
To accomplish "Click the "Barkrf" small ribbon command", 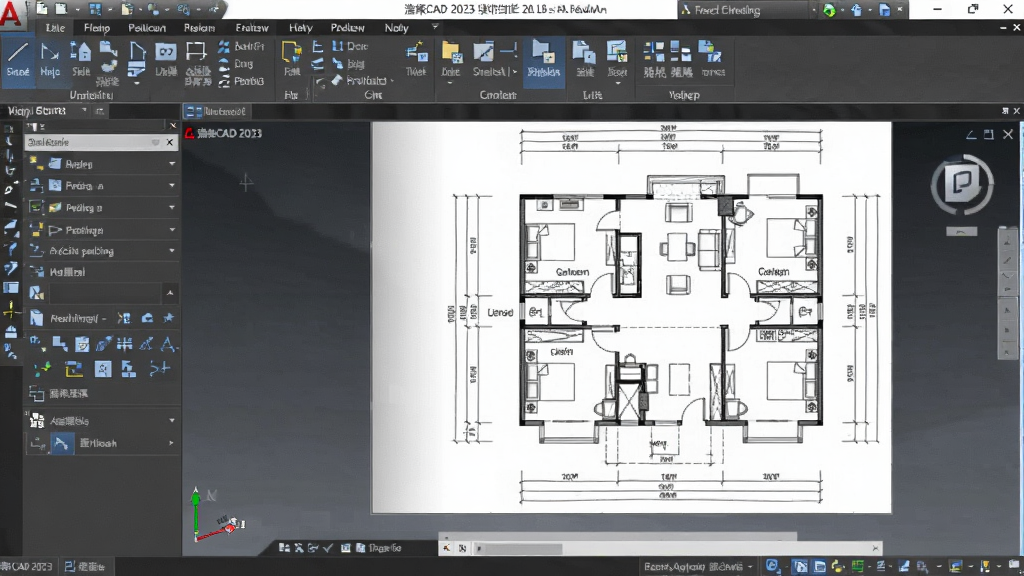I will tap(242, 46).
